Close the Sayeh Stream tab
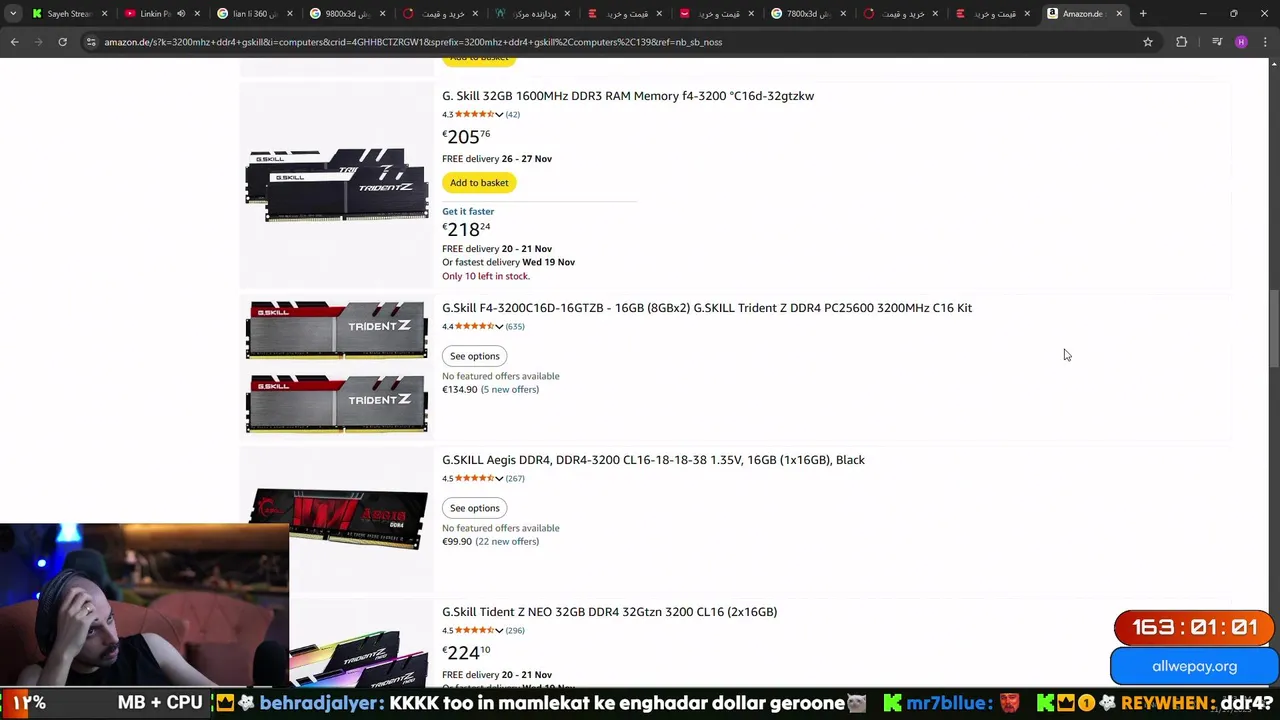 (x=104, y=14)
